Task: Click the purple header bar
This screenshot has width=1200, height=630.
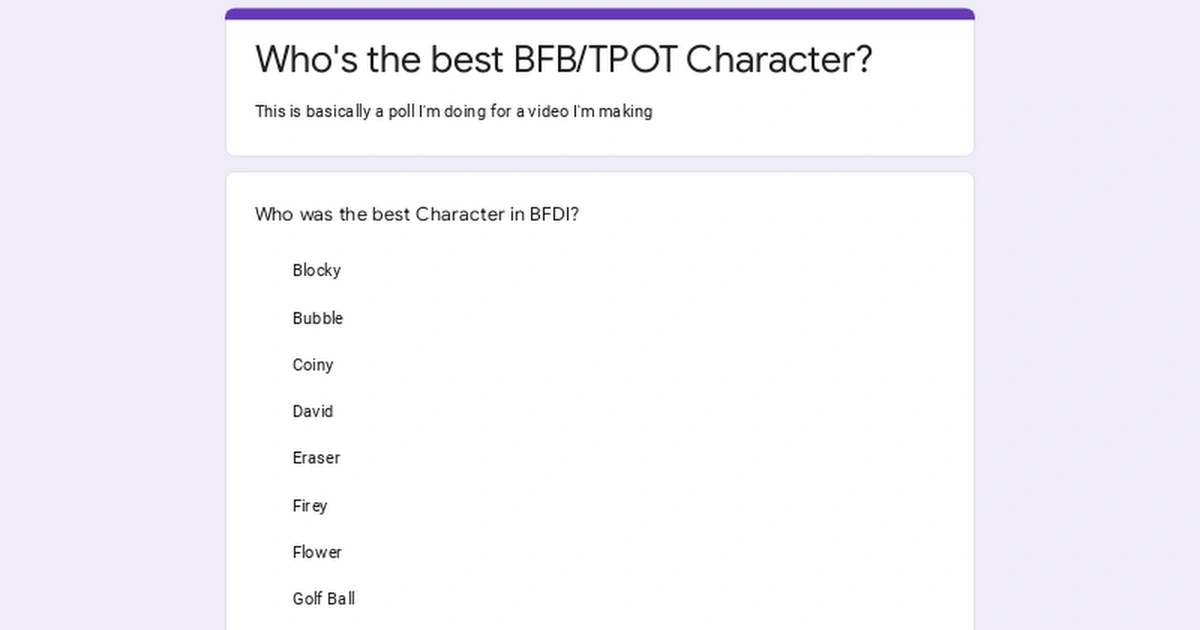Action: [599, 11]
